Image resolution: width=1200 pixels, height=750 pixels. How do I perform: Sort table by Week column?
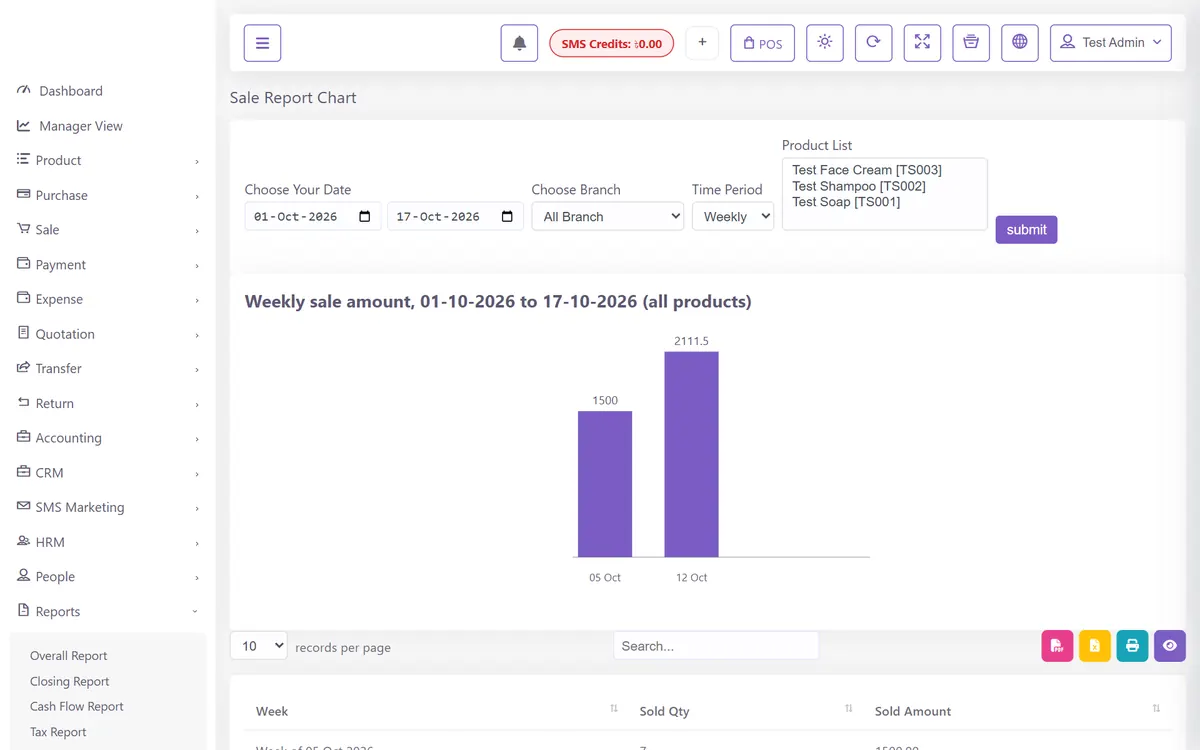[x=437, y=711]
